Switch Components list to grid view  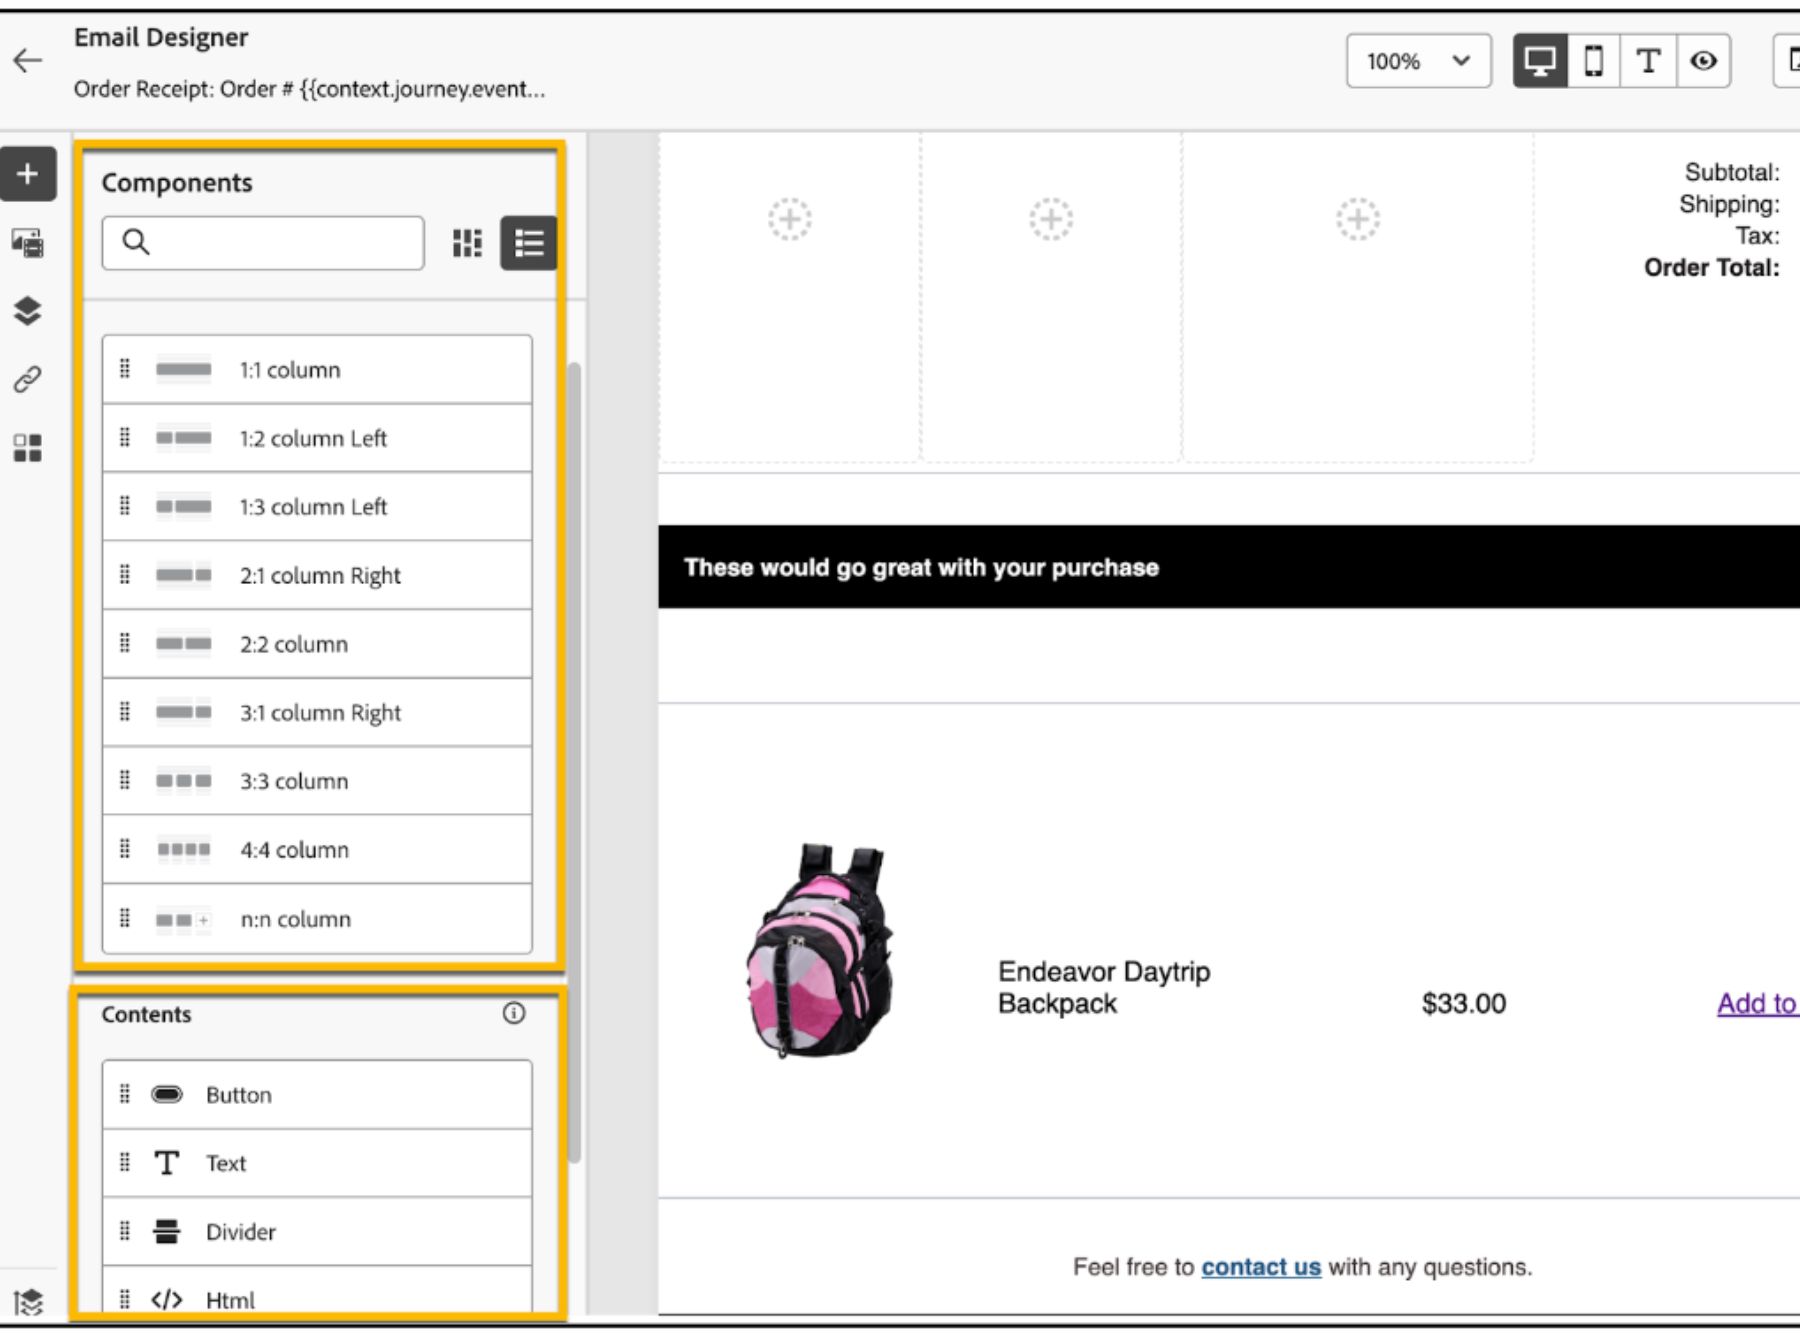pyautogui.click(x=468, y=243)
